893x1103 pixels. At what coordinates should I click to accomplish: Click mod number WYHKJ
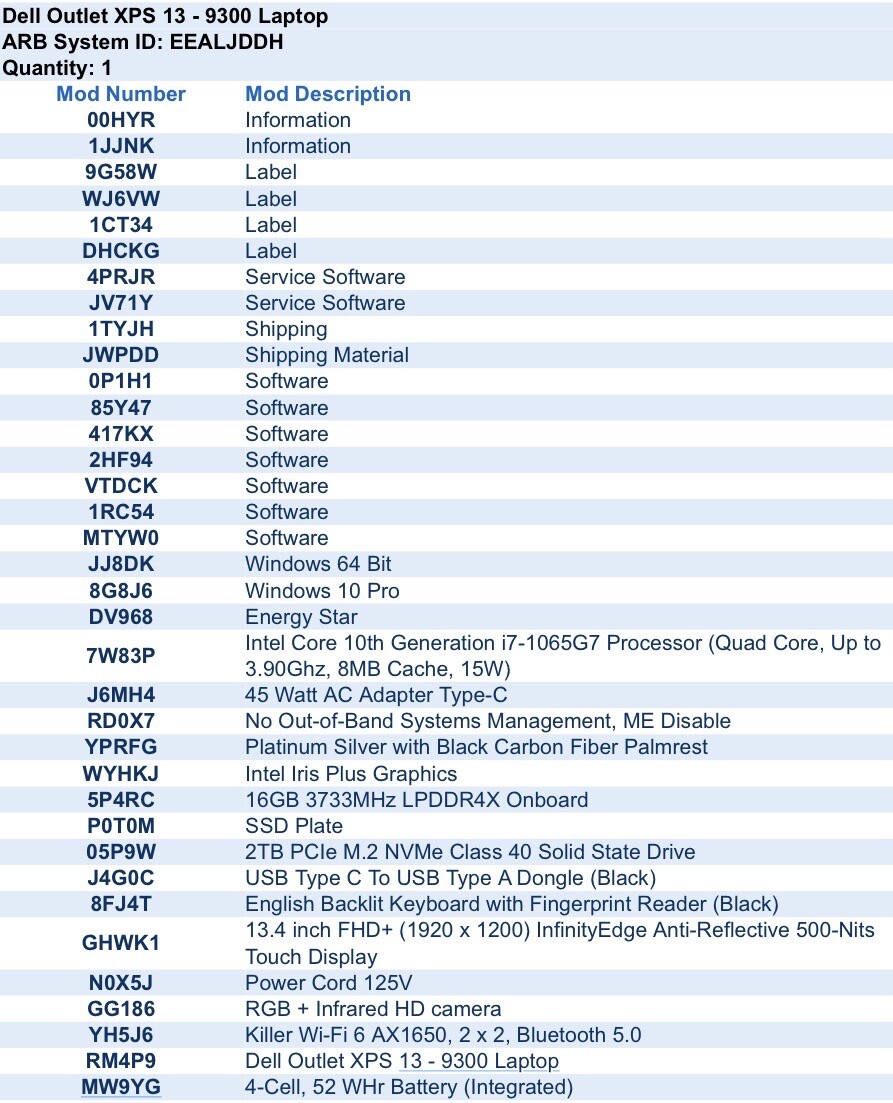[x=121, y=773]
